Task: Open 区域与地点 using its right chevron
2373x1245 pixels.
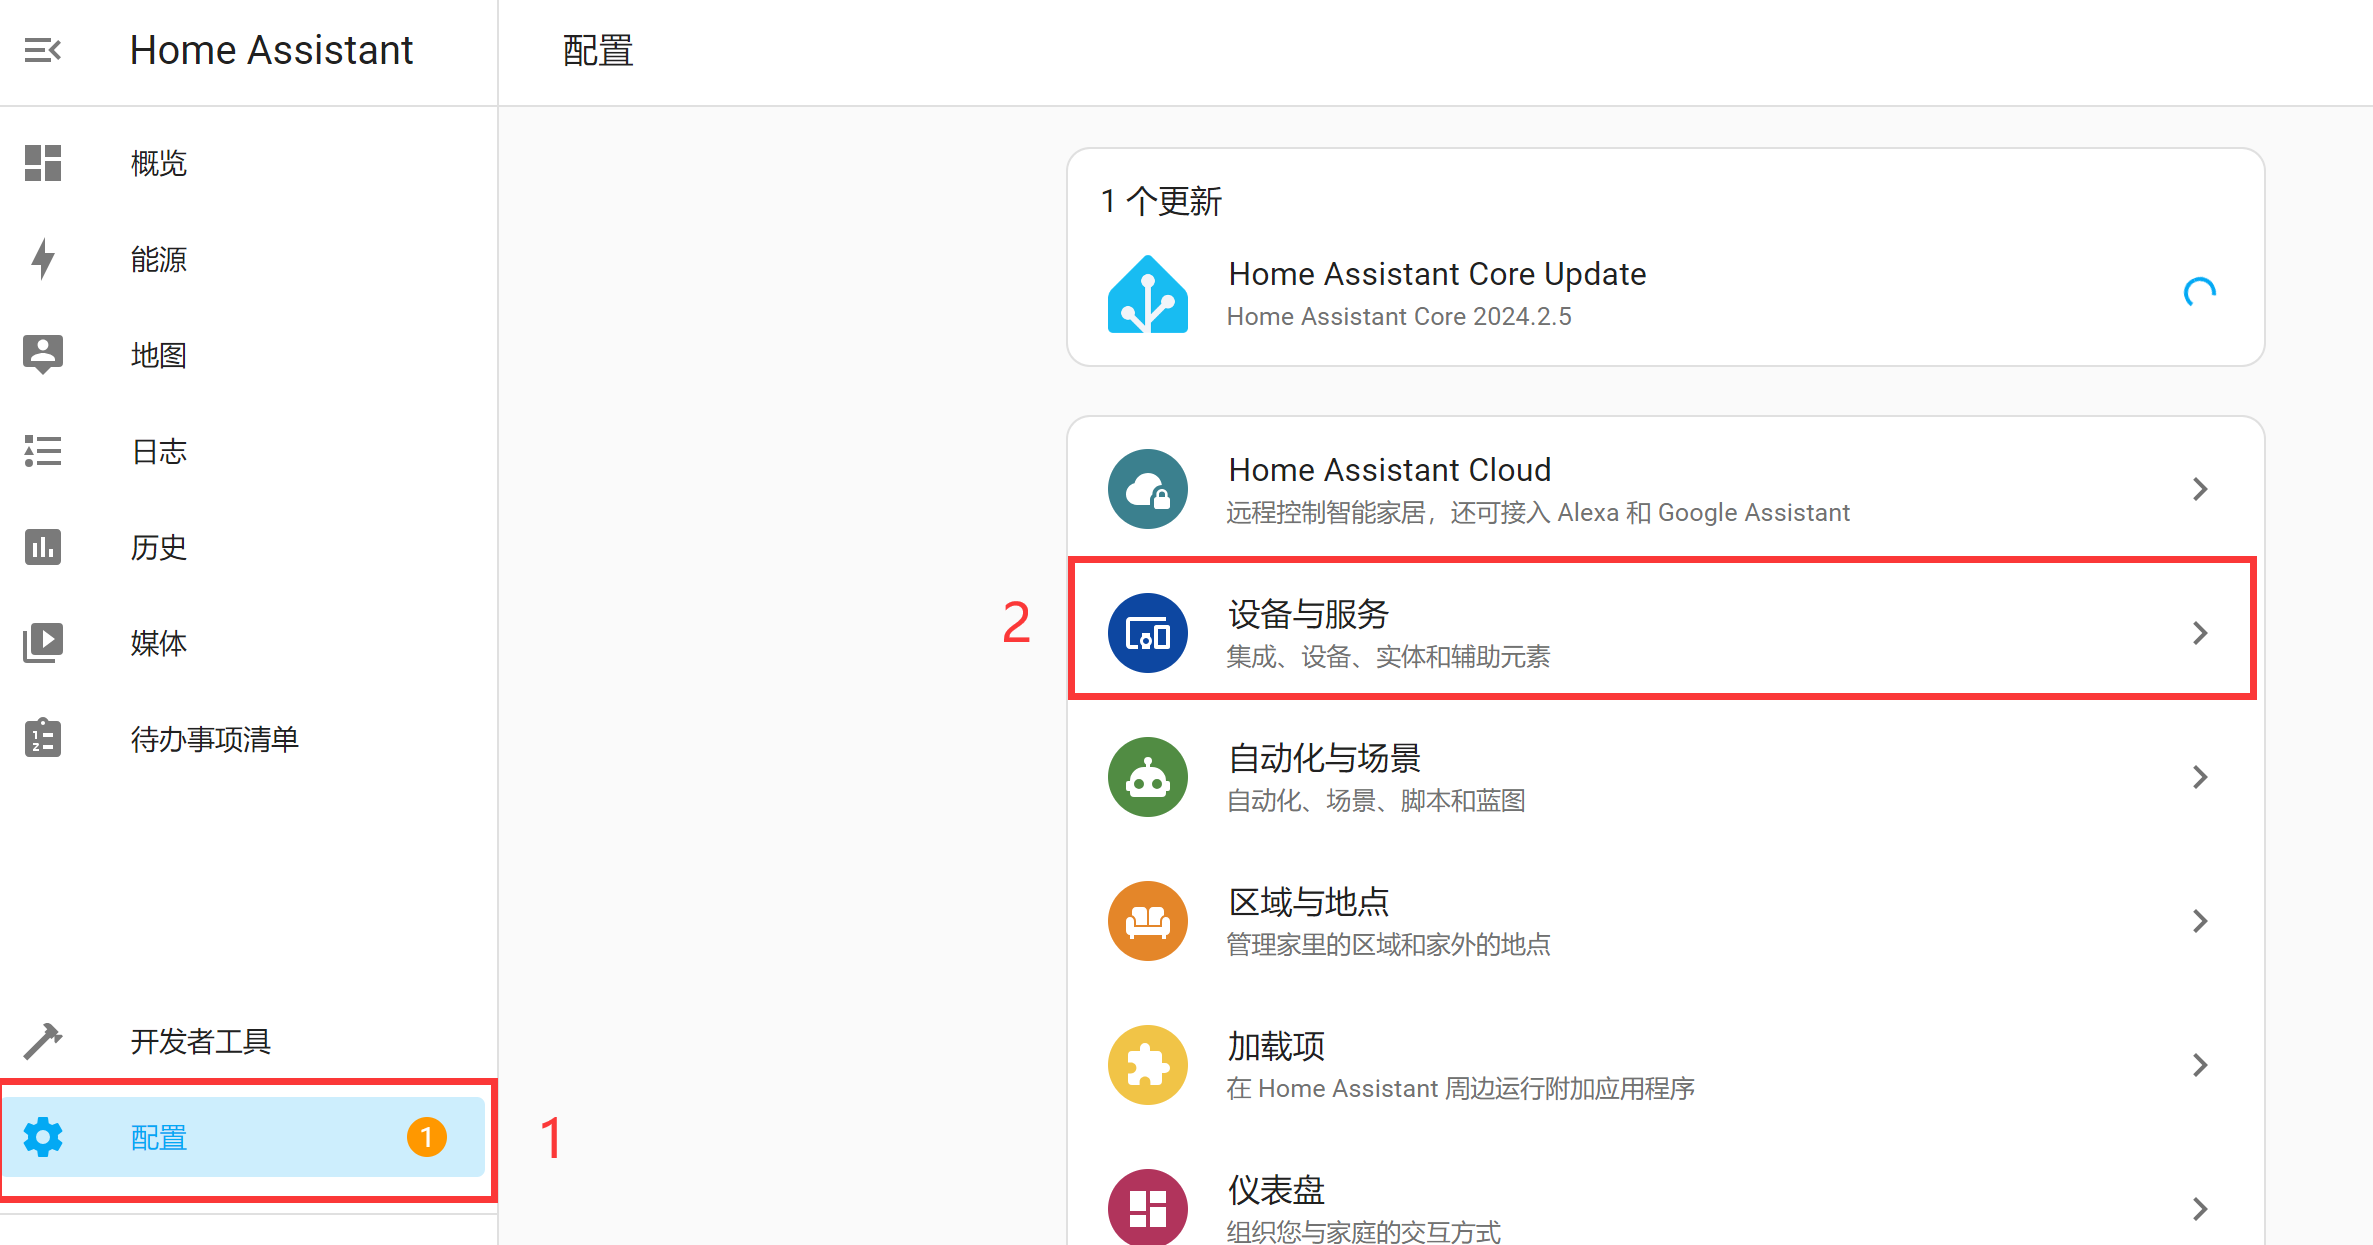Action: pyautogui.click(x=2200, y=921)
